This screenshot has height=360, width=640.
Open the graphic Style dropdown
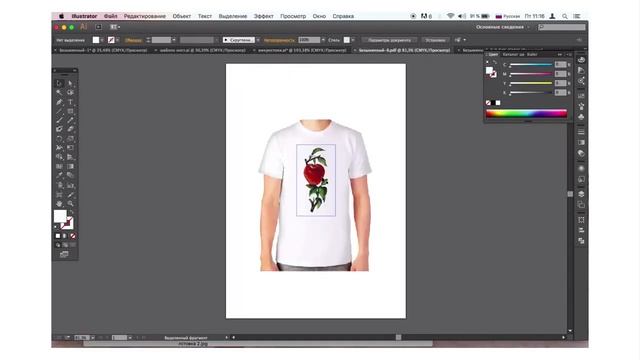pyautogui.click(x=353, y=40)
